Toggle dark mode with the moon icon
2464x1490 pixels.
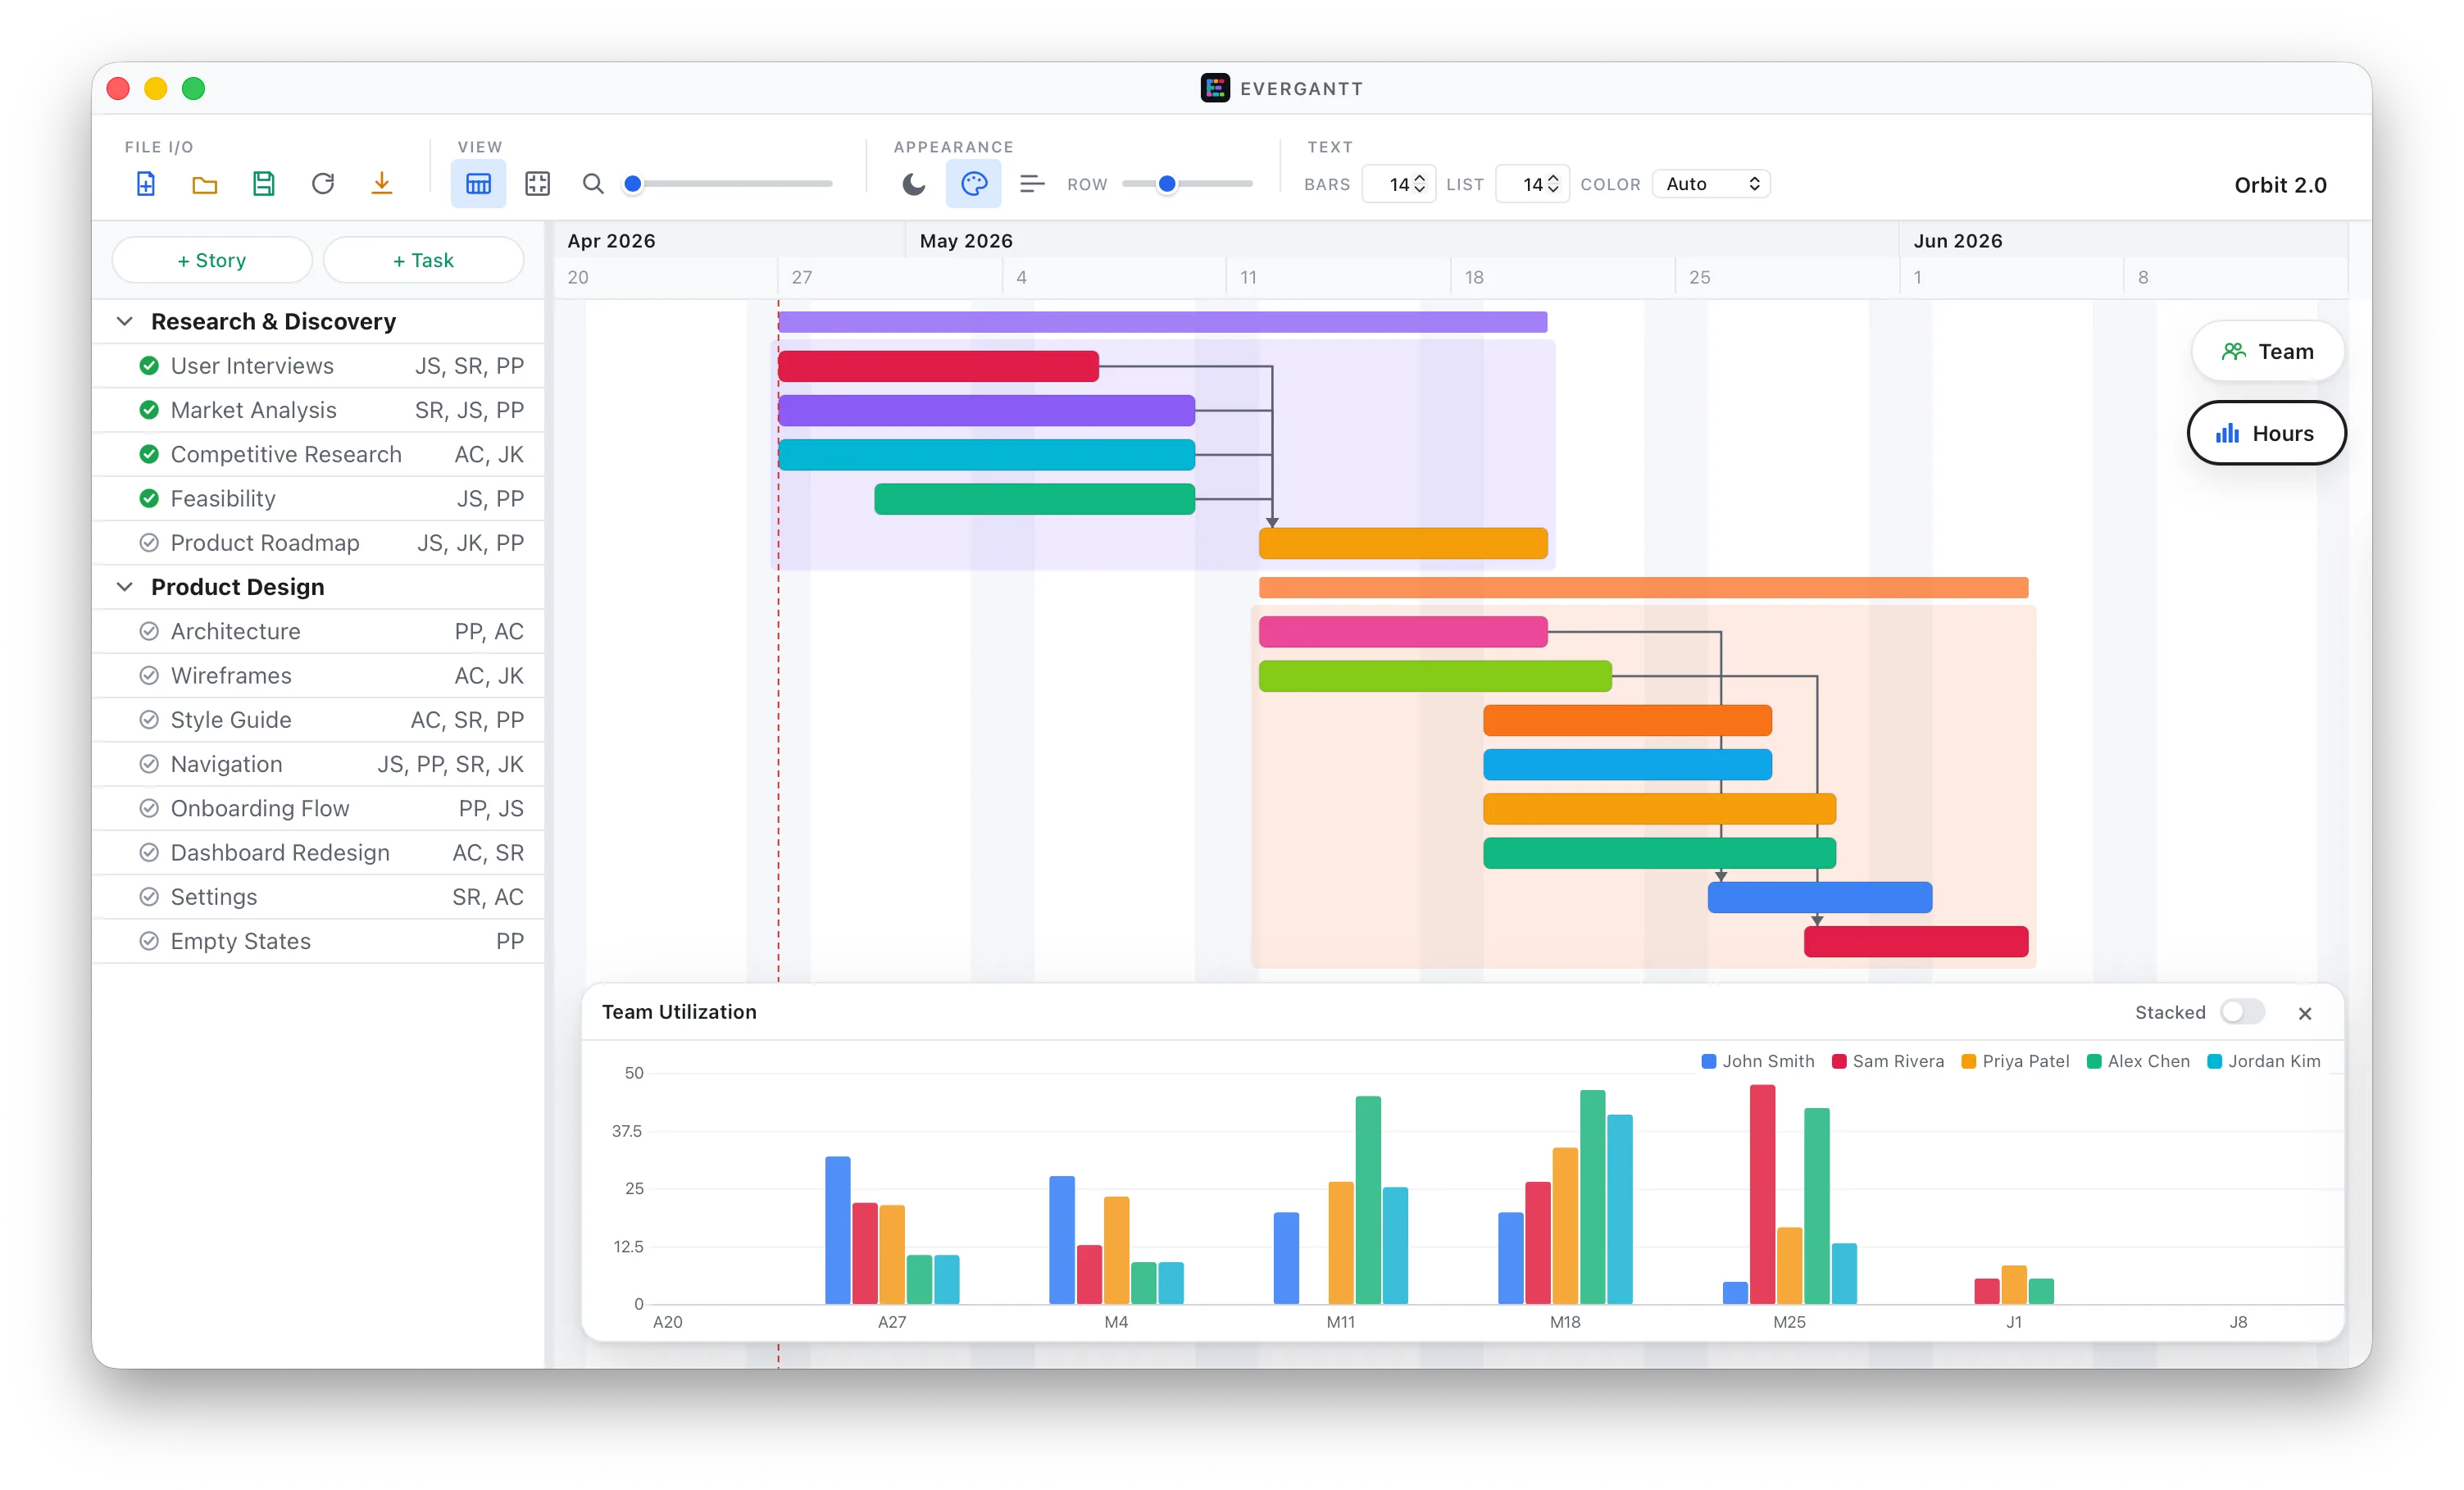[914, 184]
